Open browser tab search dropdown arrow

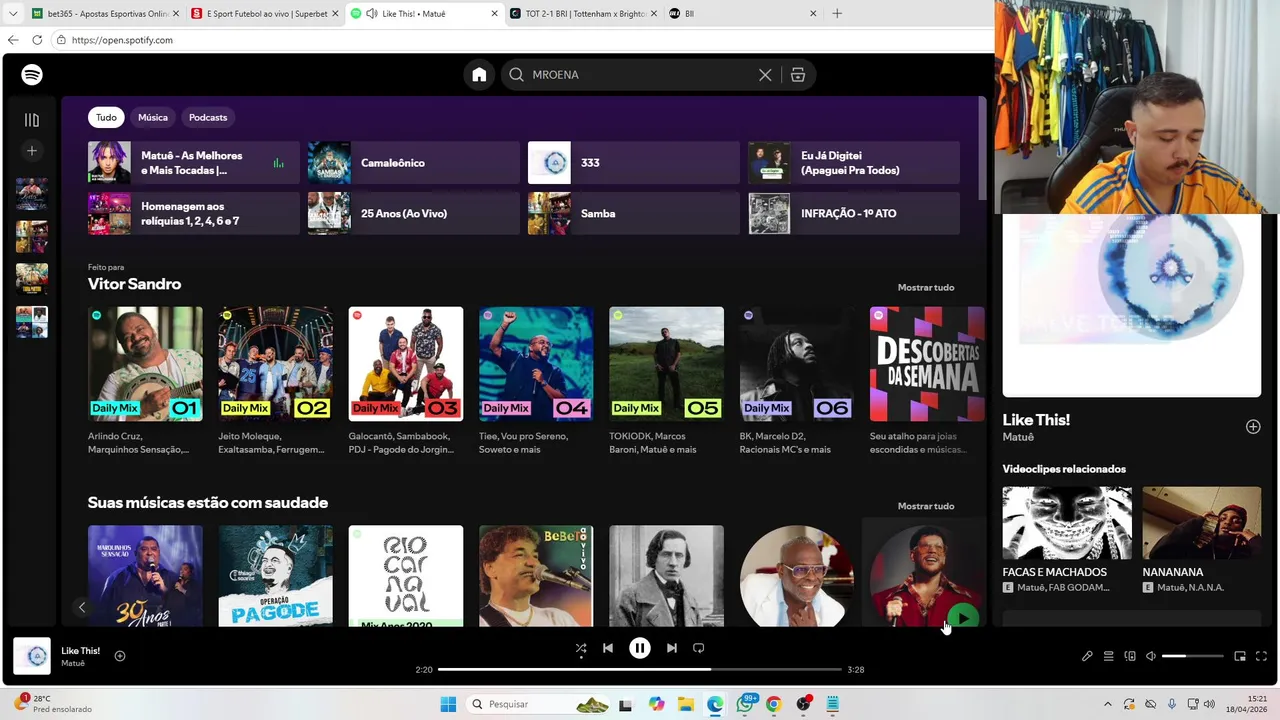click(x=13, y=14)
